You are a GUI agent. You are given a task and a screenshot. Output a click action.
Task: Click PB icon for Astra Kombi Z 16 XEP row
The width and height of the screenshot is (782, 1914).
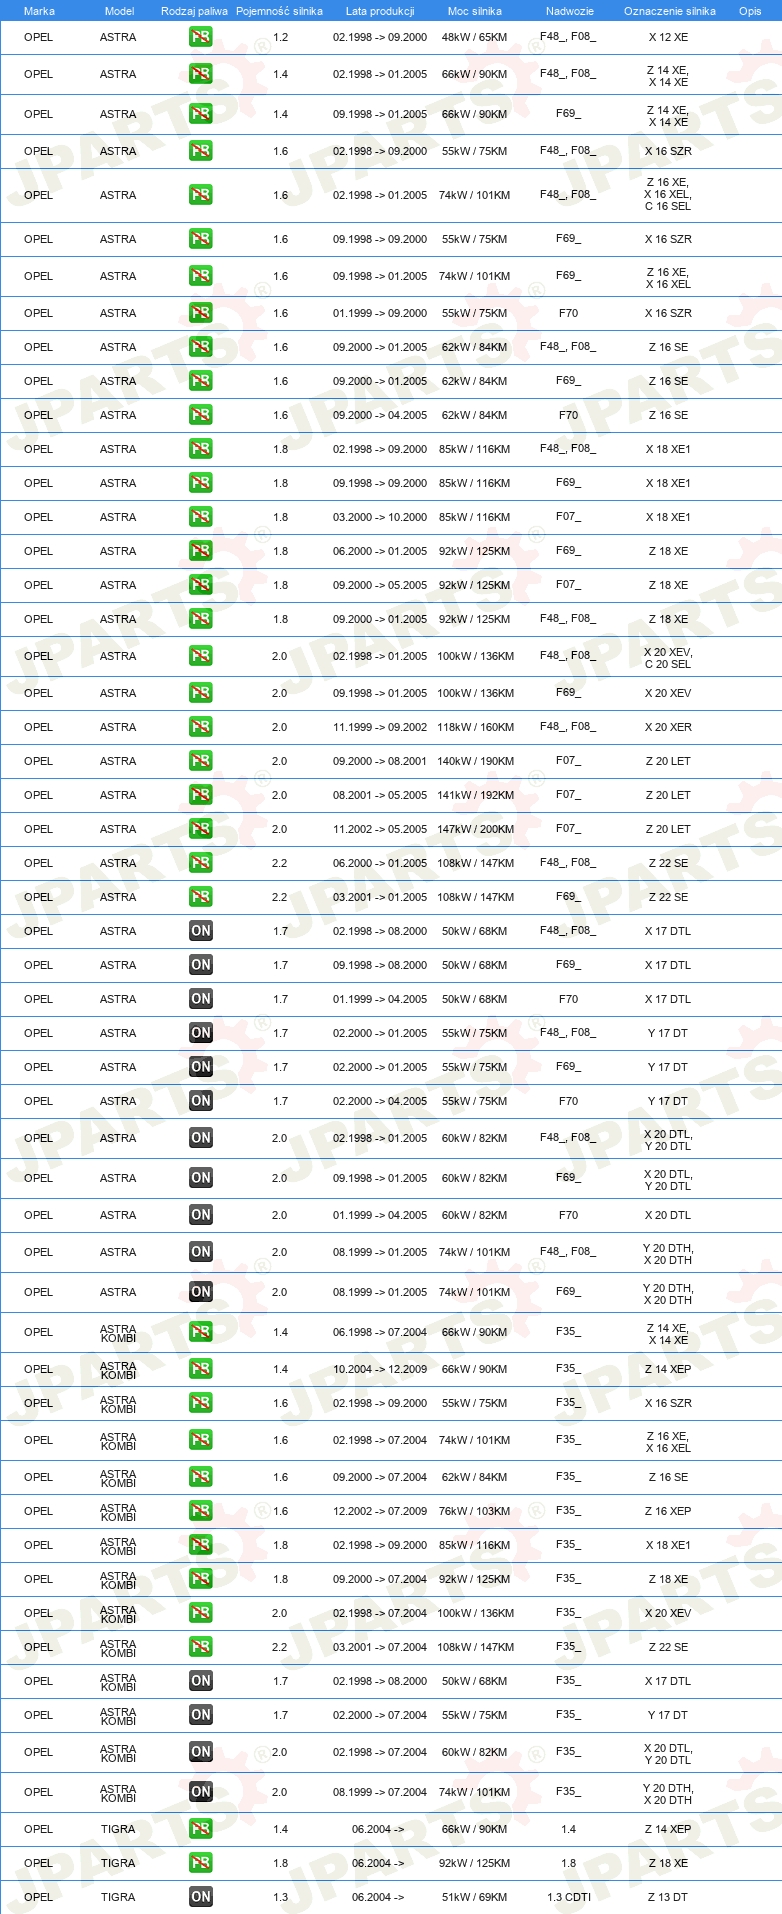click(x=201, y=1511)
